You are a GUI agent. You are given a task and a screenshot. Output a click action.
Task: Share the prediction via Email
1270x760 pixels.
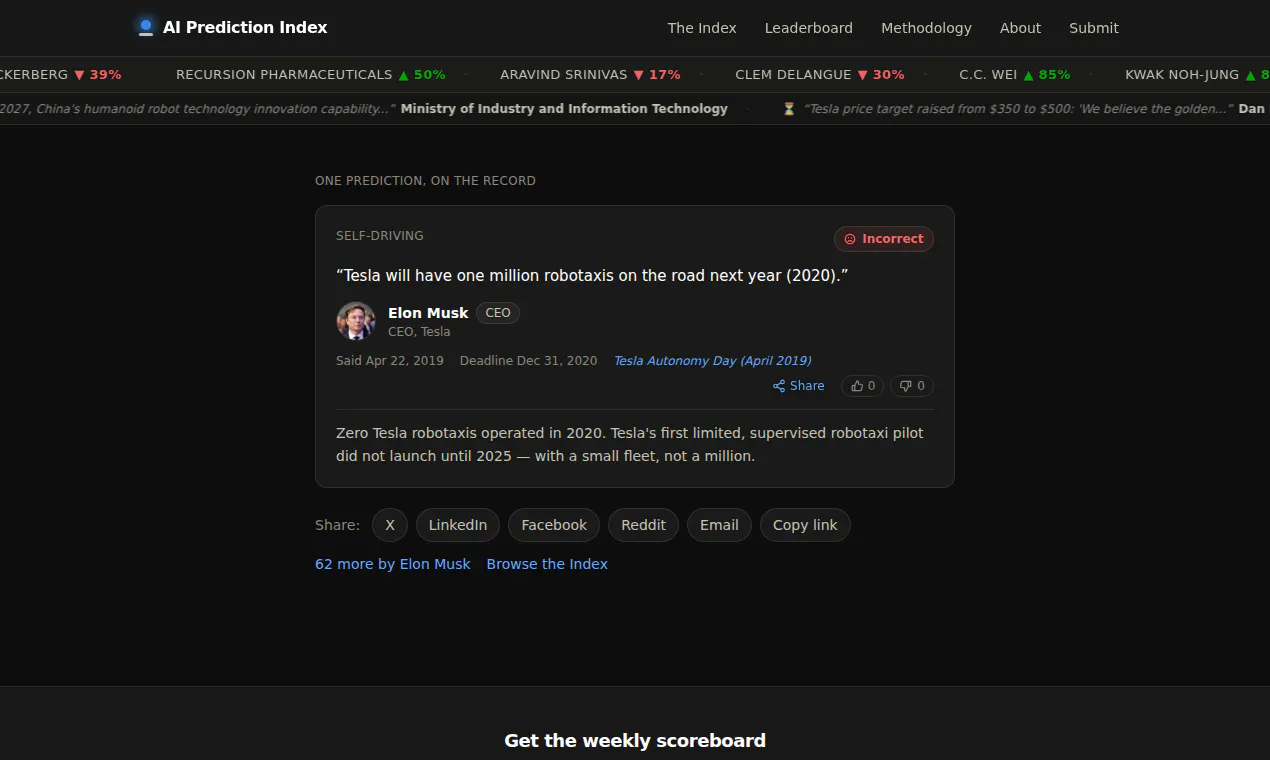tap(719, 525)
